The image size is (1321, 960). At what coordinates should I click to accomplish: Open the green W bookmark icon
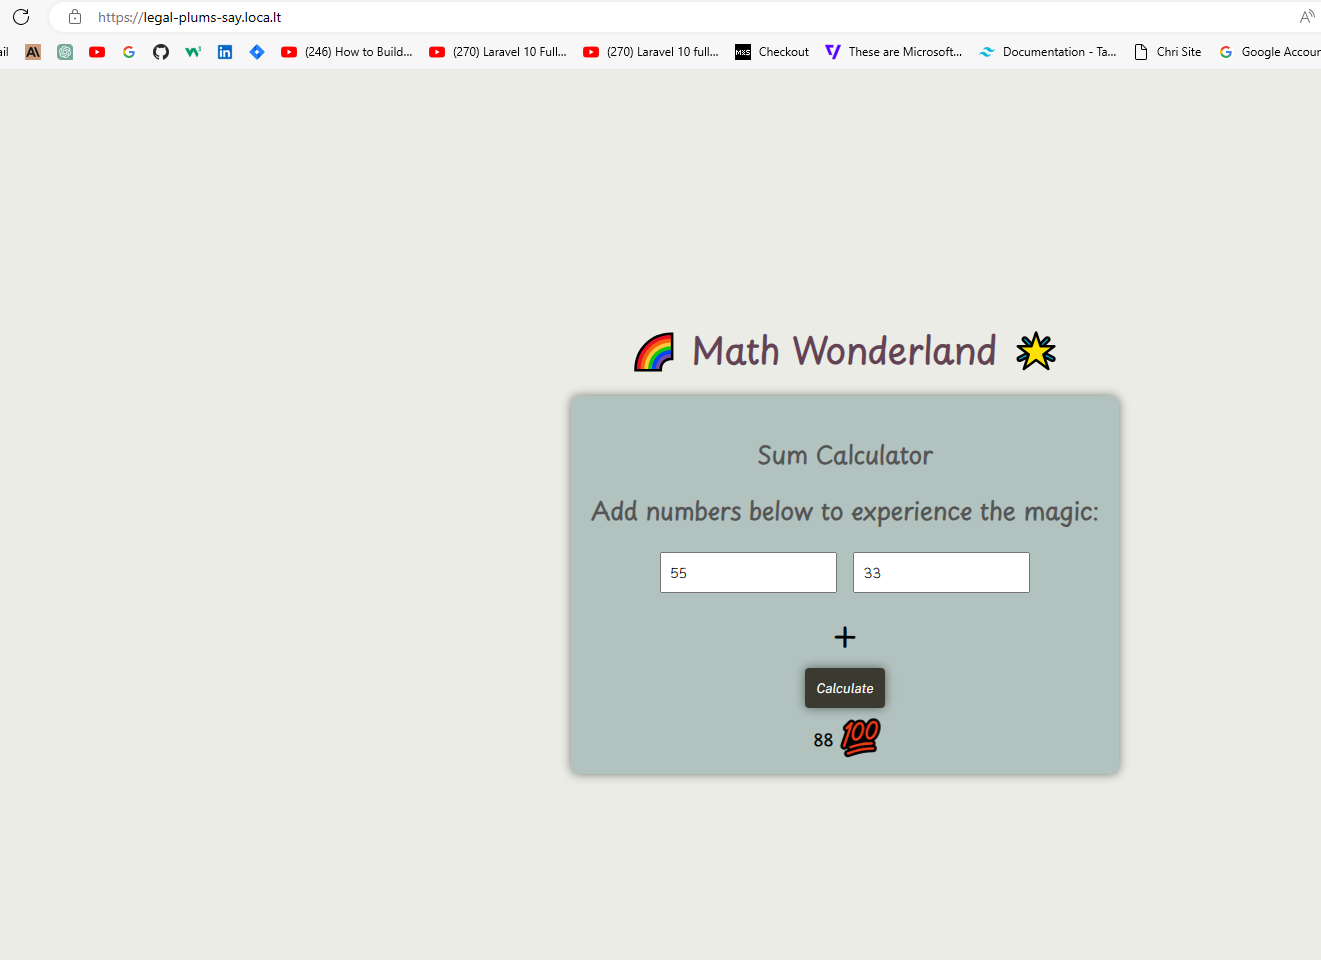[x=193, y=52]
